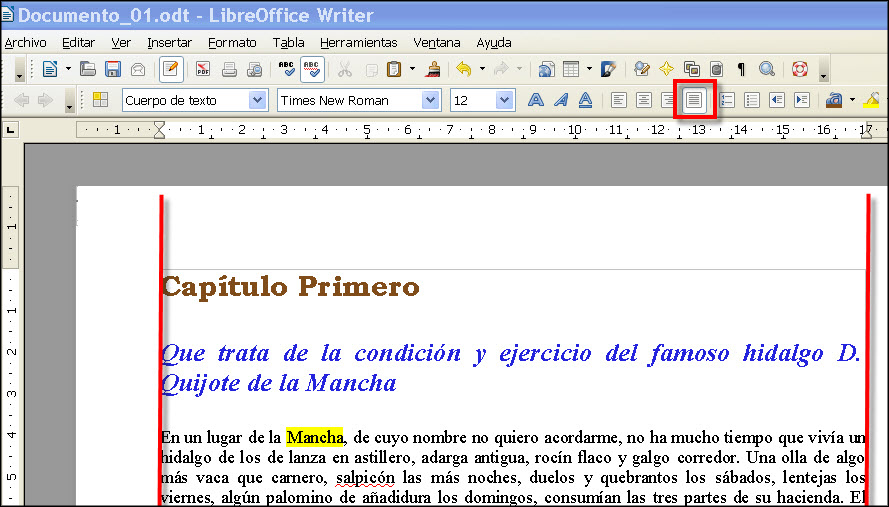Copy selection with the copy icon
Viewport: 889px width, 507px height.
(371, 69)
